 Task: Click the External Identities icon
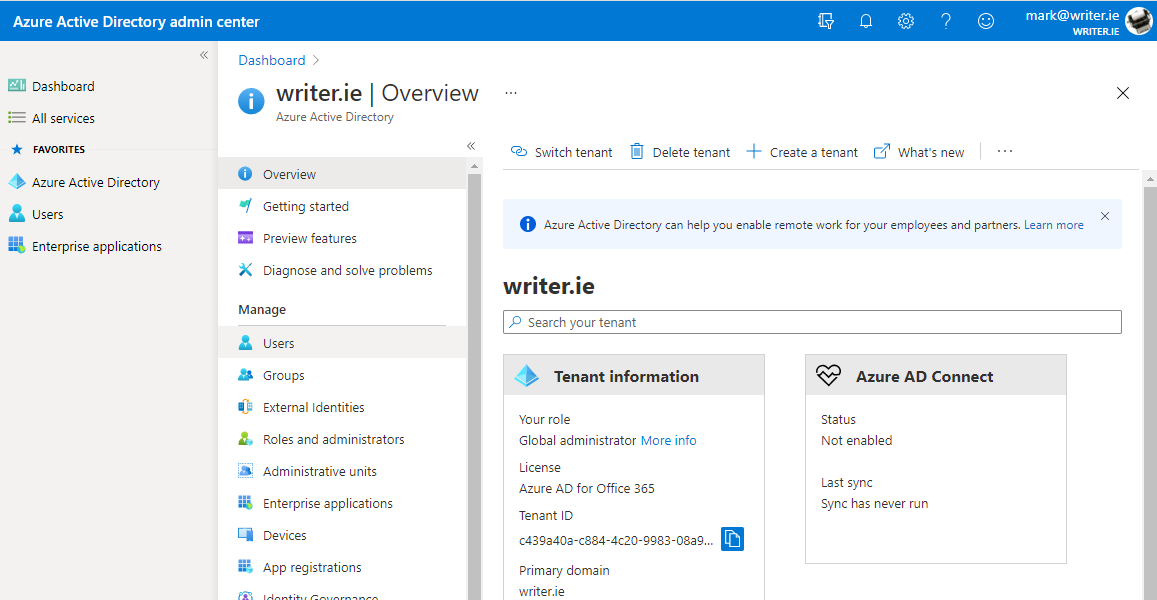246,407
